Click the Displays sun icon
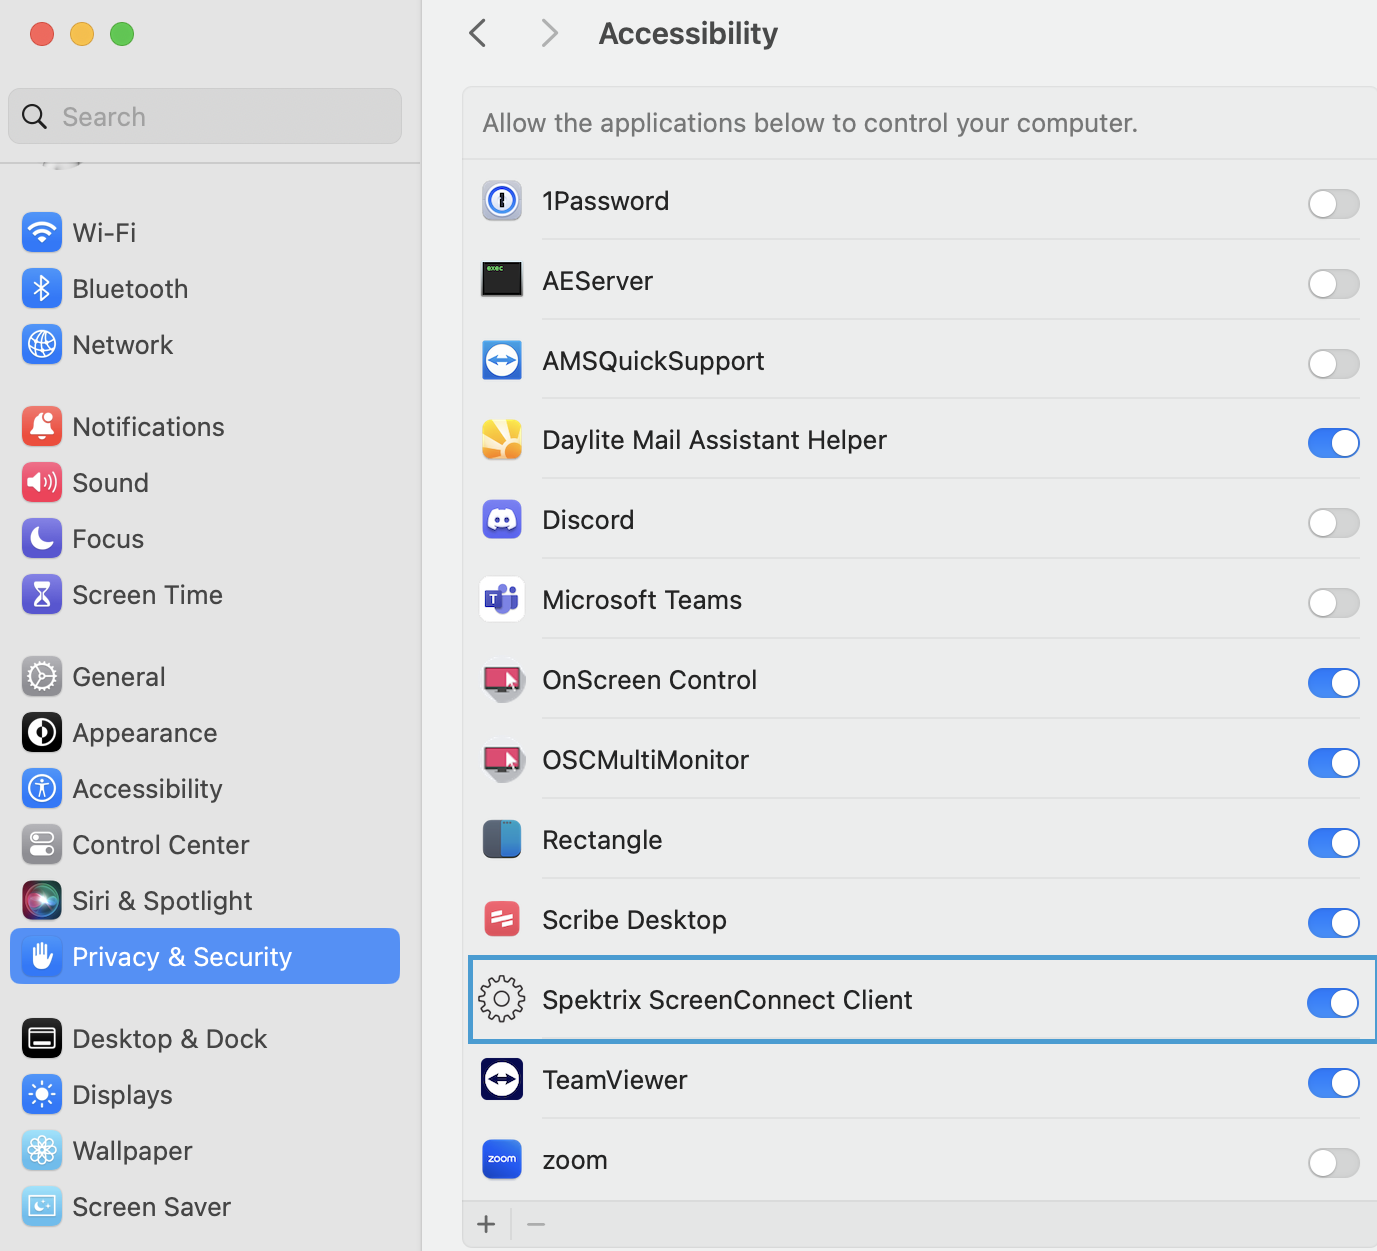The width and height of the screenshot is (1377, 1251). click(42, 1095)
